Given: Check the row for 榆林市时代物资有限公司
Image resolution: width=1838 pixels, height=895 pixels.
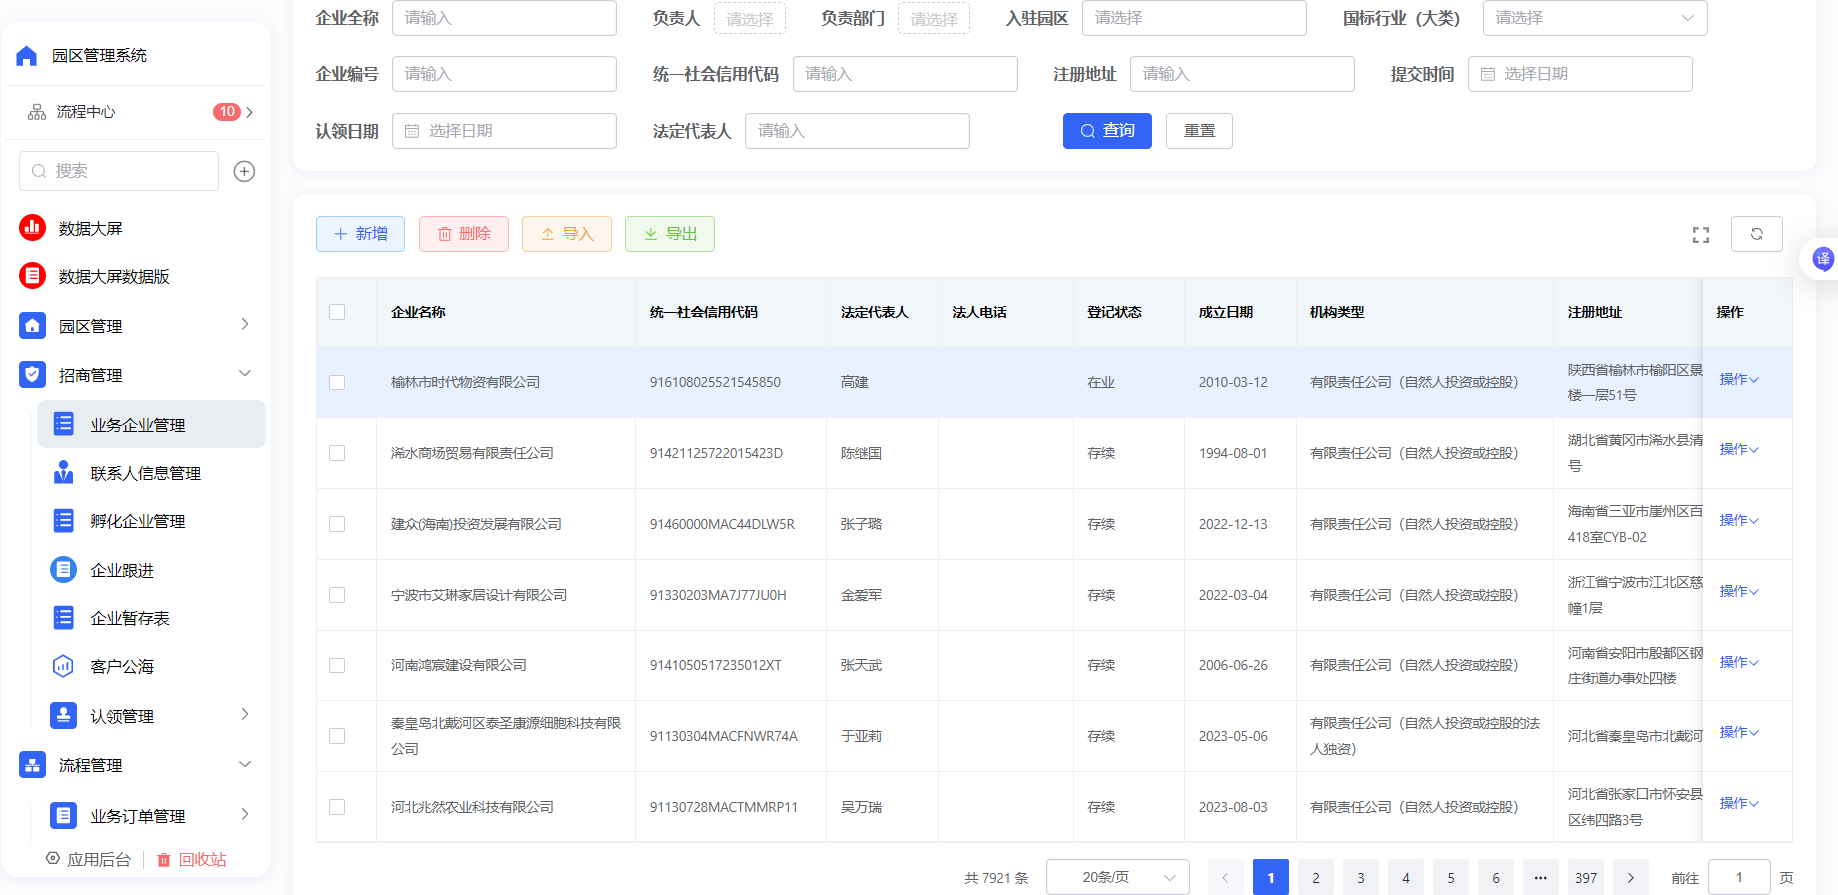Looking at the screenshot, I should coord(337,383).
